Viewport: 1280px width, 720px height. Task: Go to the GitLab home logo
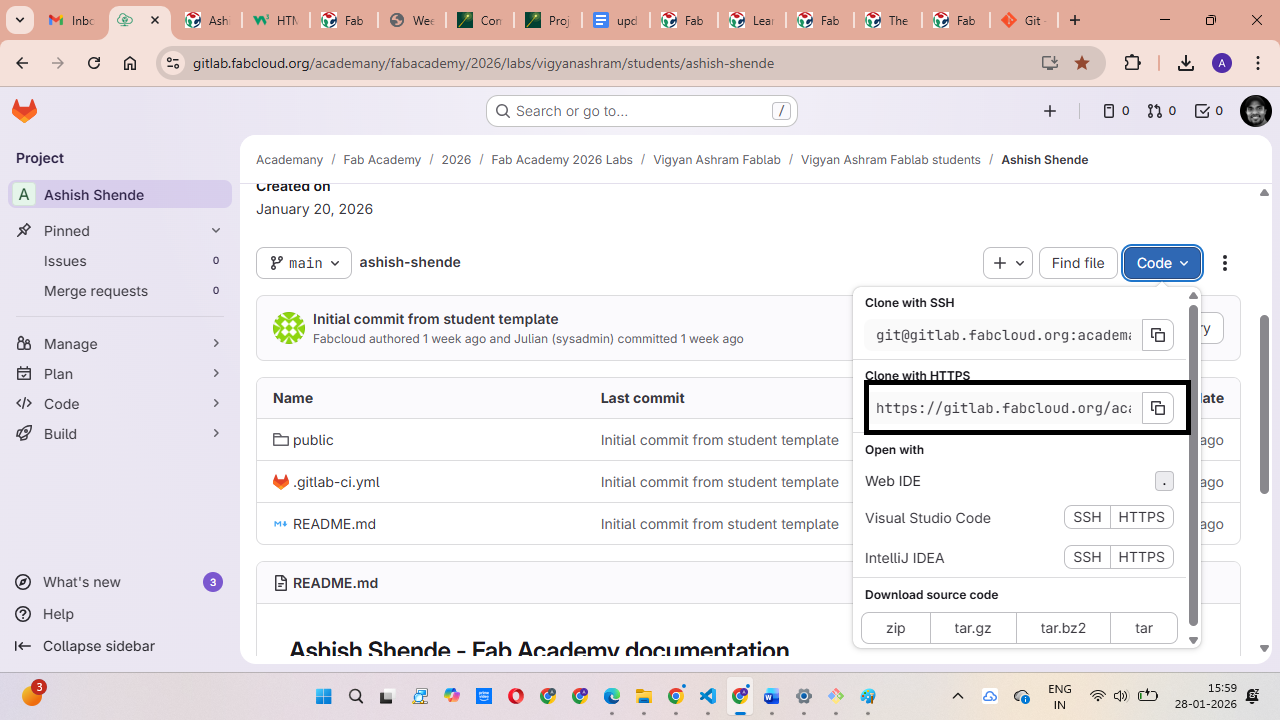[x=25, y=111]
